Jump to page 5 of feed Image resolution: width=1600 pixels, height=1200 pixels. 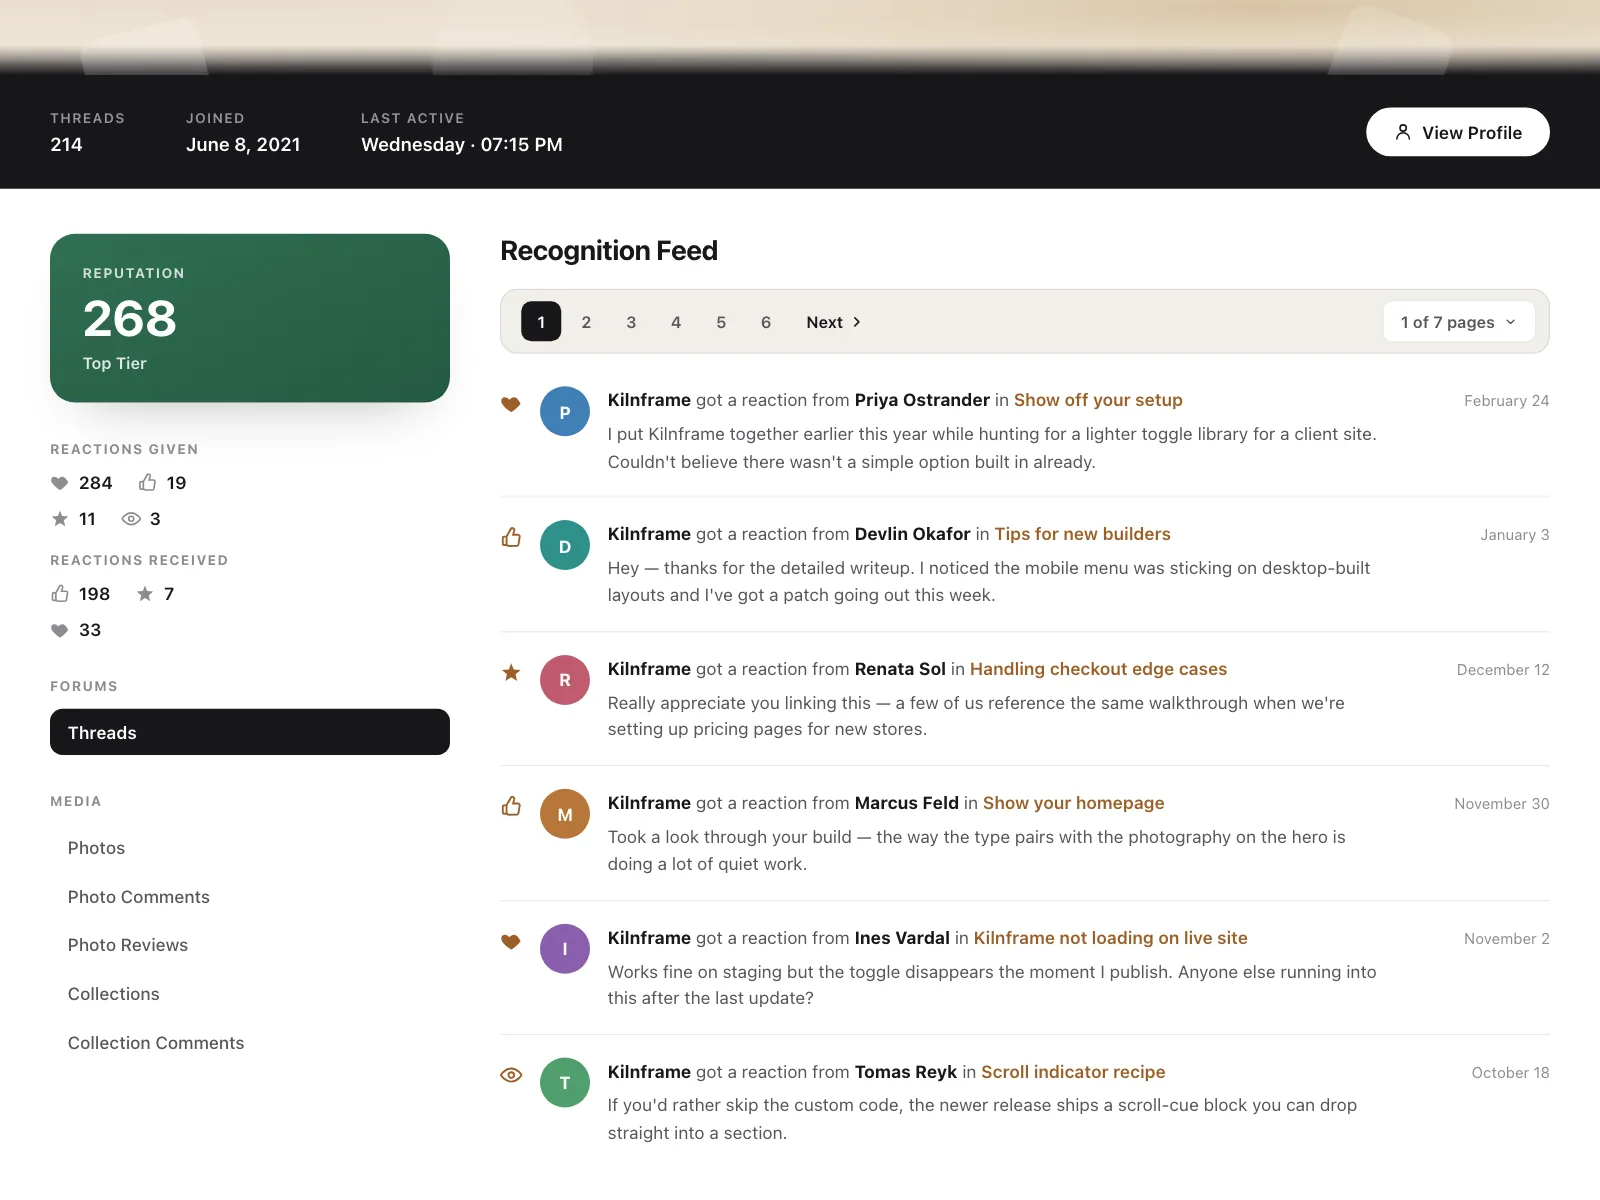coord(721,322)
